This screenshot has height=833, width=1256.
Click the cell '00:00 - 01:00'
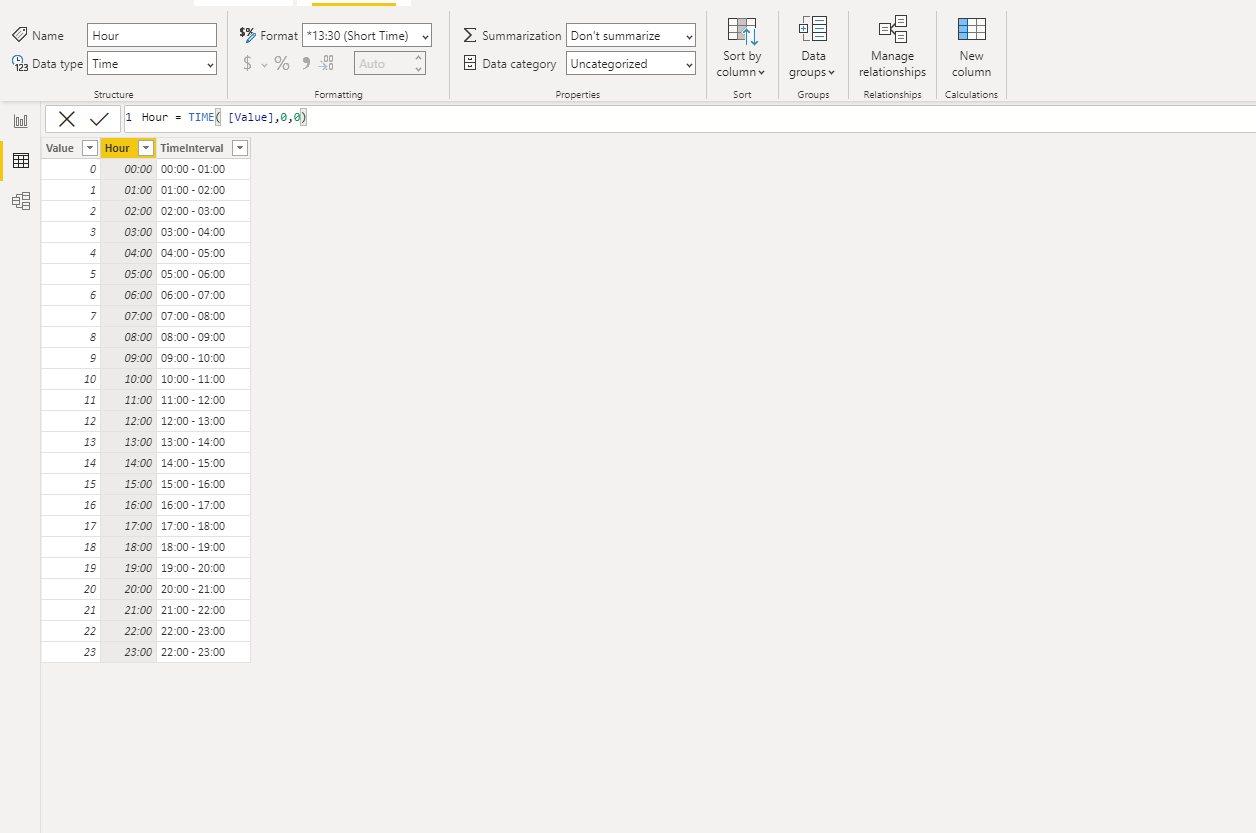(x=203, y=169)
